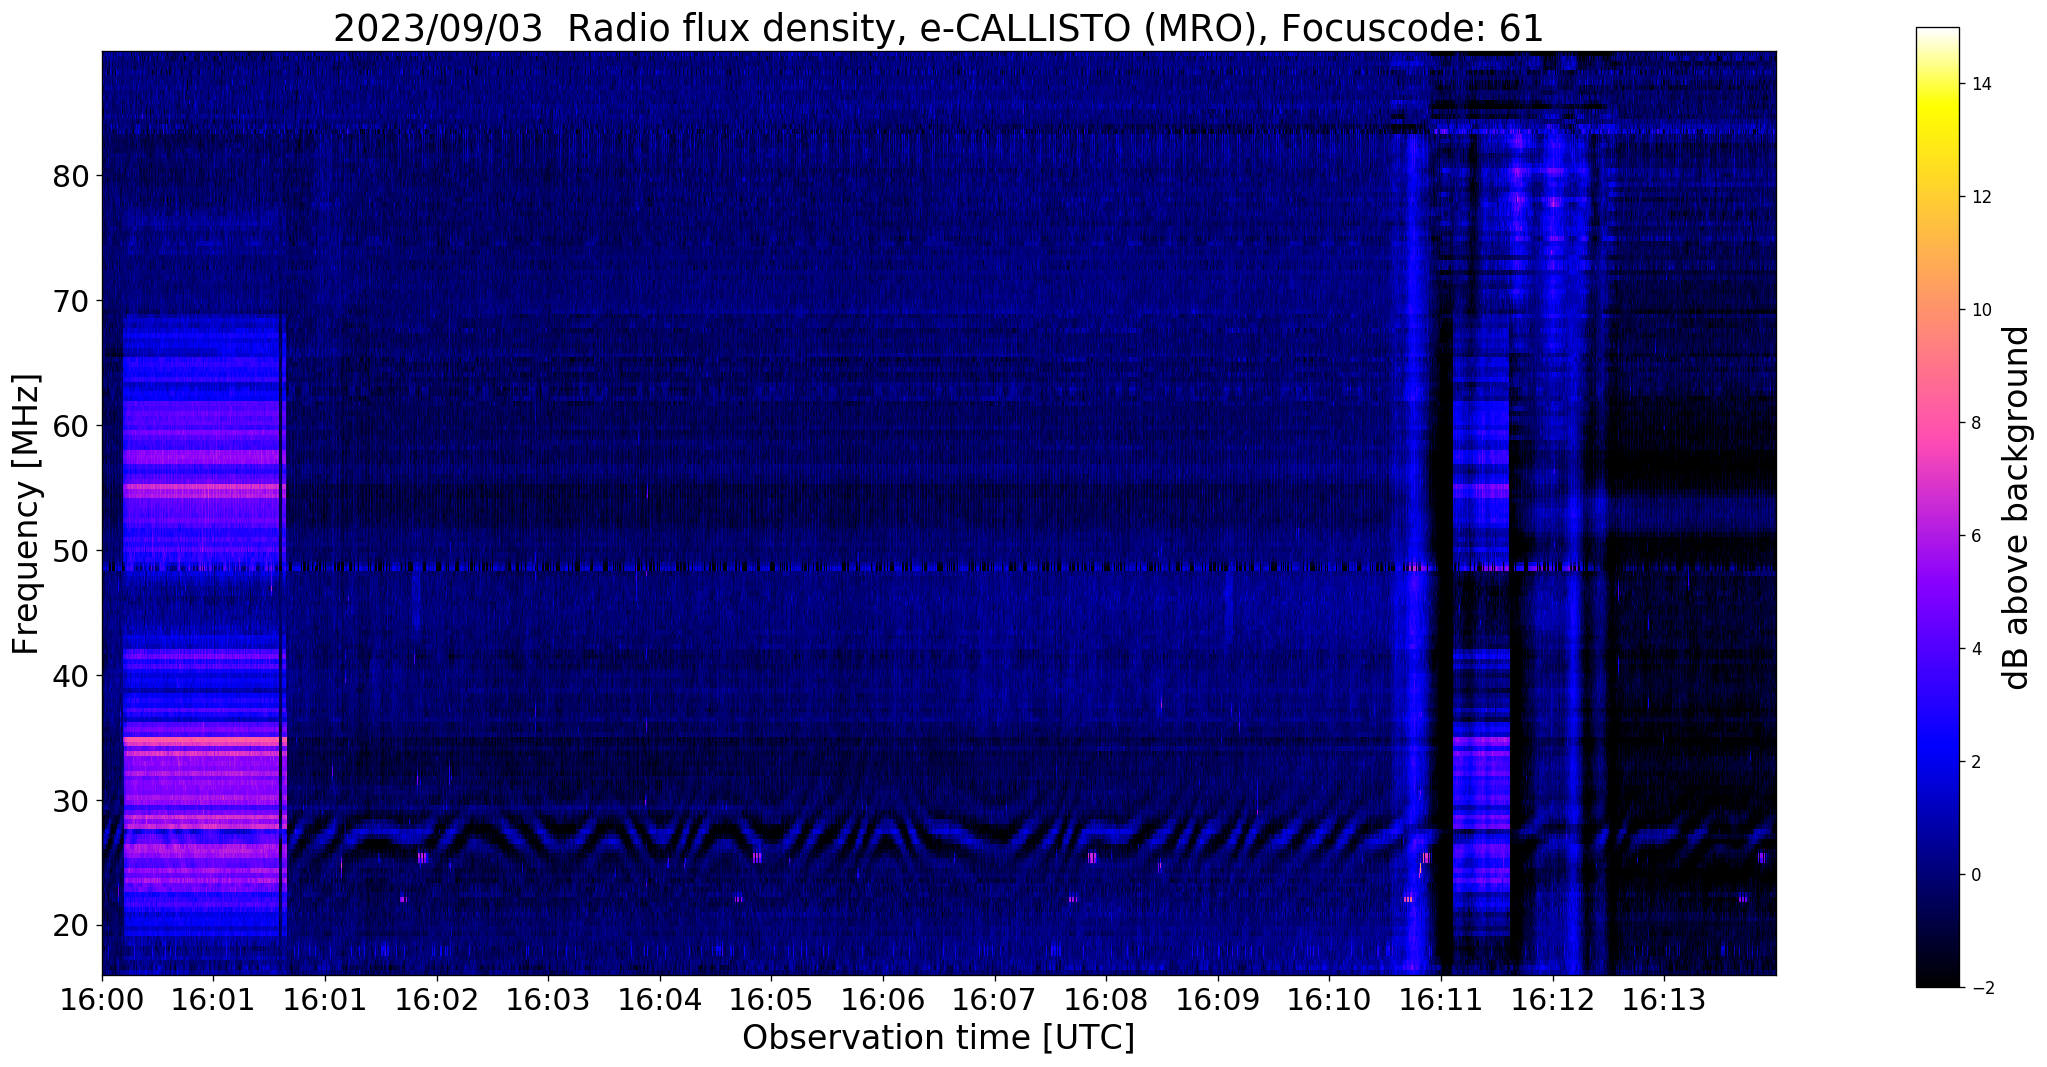Screen dimensions: 2047x1067
Task: Click the colorbar tick label 10
Action: 1980,310
